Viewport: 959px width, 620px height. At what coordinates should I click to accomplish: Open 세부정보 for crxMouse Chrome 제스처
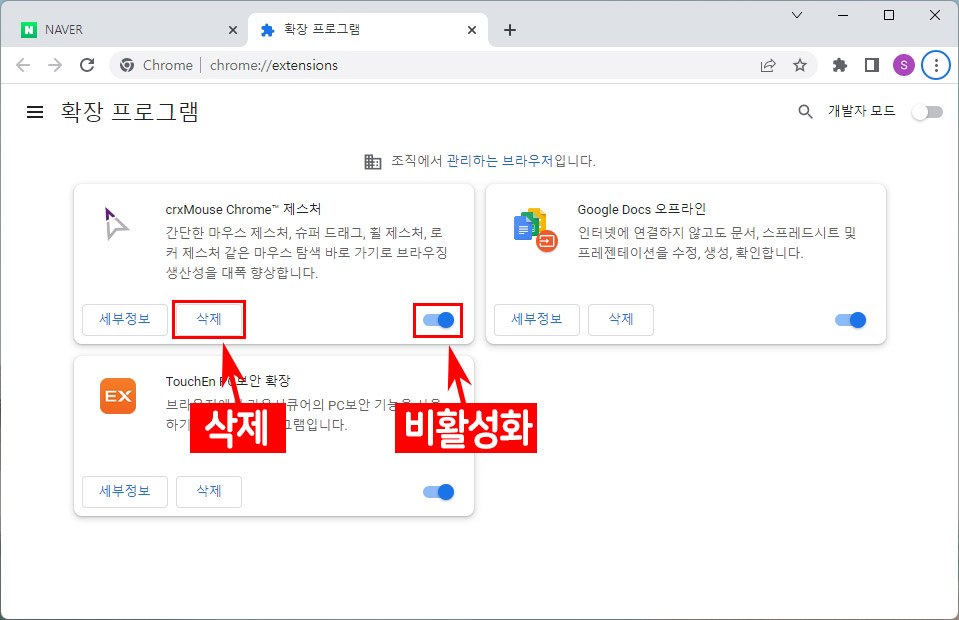coord(125,319)
